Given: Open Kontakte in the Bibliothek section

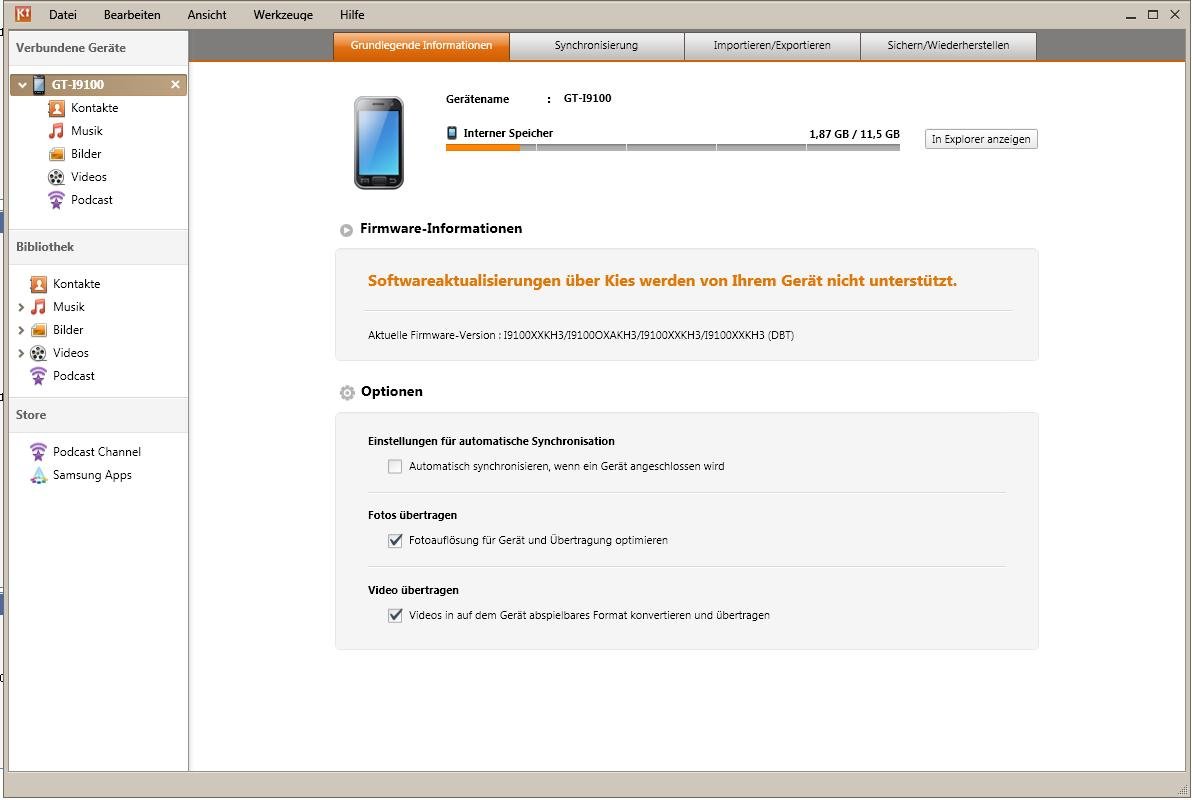Looking at the screenshot, I should pyautogui.click(x=76, y=284).
